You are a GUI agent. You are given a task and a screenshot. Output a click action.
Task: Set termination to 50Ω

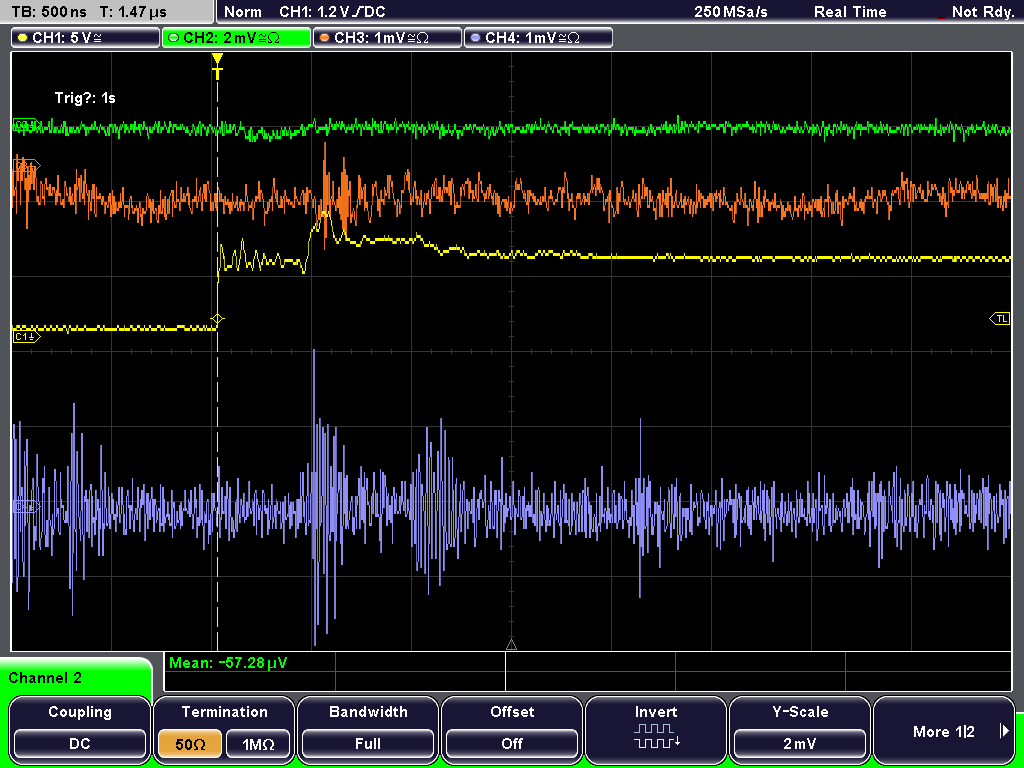coord(190,744)
